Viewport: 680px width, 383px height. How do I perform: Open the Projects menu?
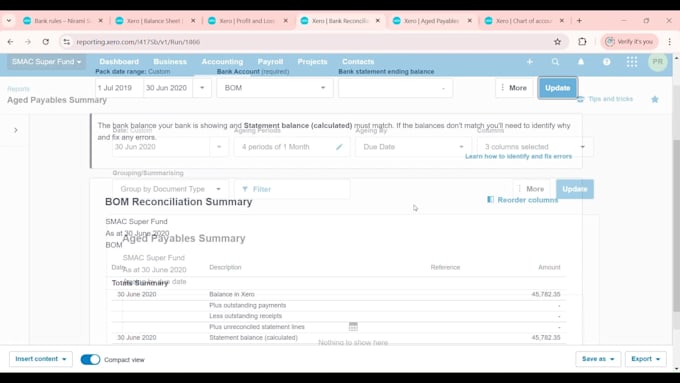click(312, 62)
